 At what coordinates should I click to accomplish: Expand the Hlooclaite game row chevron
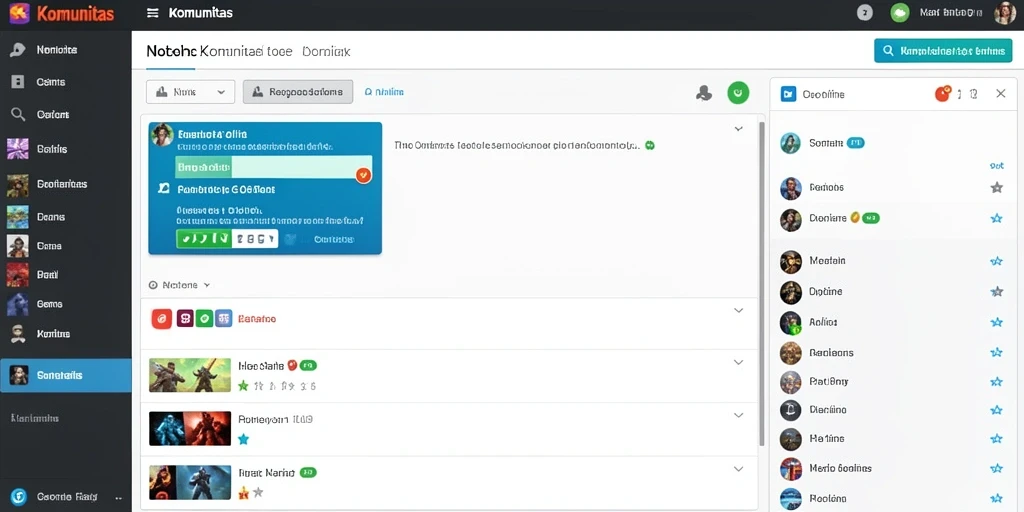pyautogui.click(x=739, y=362)
